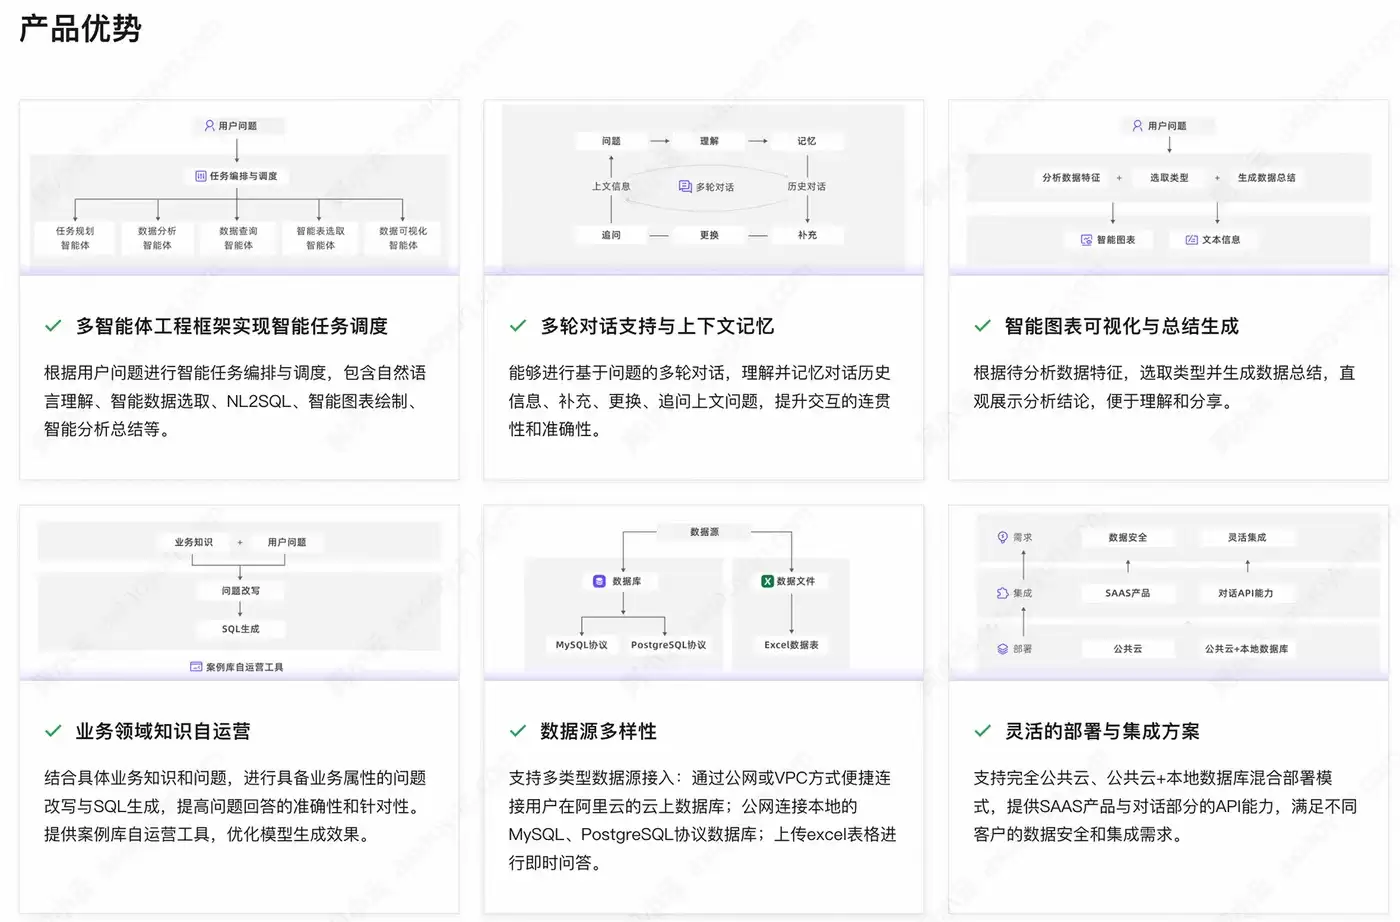Click the 记忆 box in dialogue diagram
This screenshot has width=1400, height=922.
click(x=807, y=141)
